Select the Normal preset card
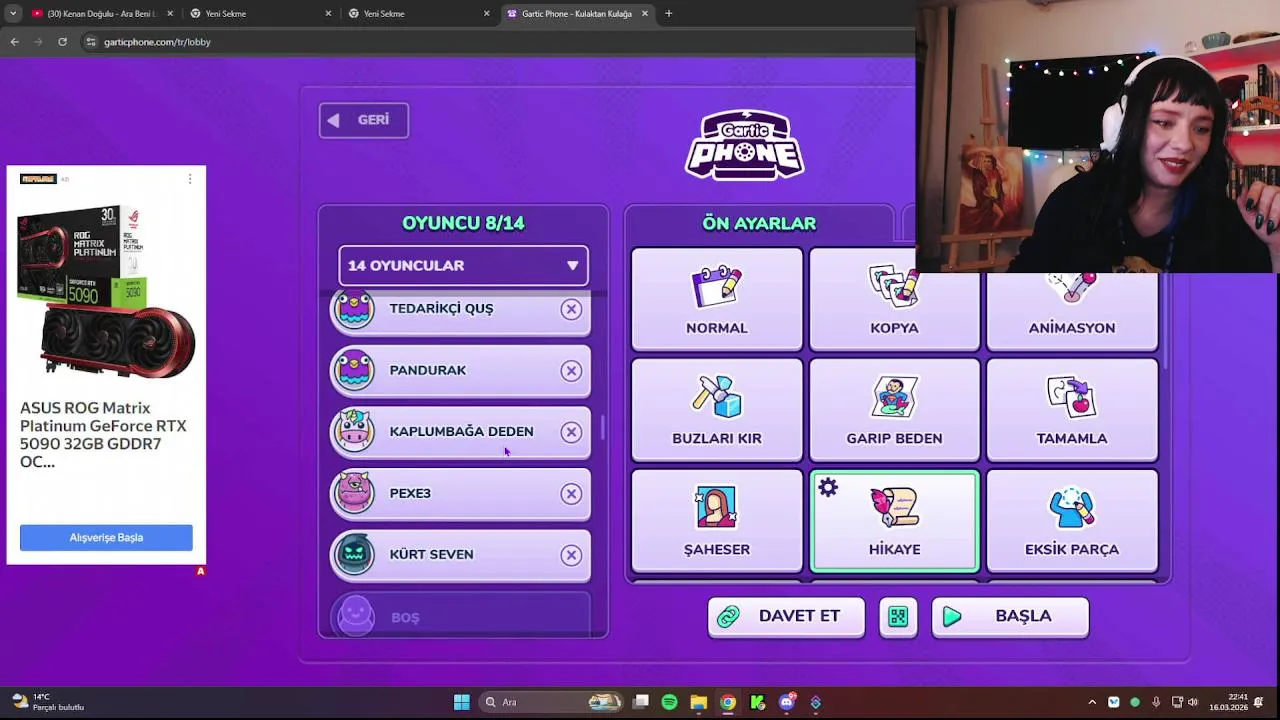This screenshot has height=720, width=1280. tap(716, 299)
